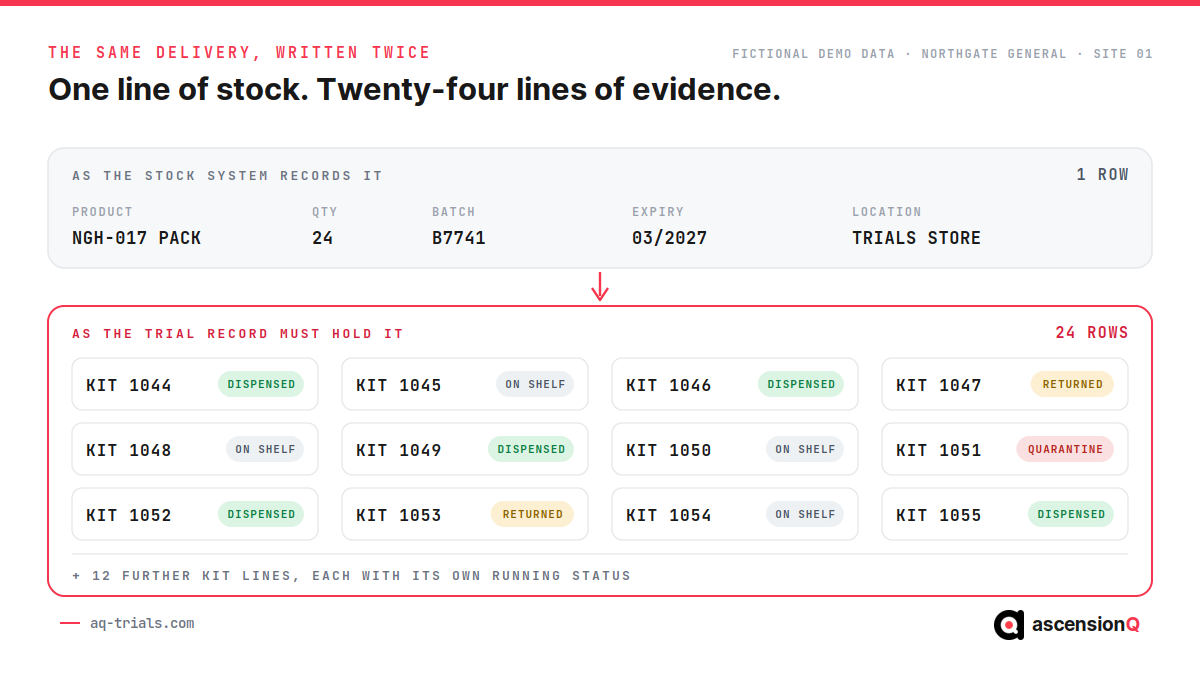Click the product value 'NGH-017 PACK'
Image resolution: width=1200 pixels, height=675 pixels.
click(x=137, y=238)
